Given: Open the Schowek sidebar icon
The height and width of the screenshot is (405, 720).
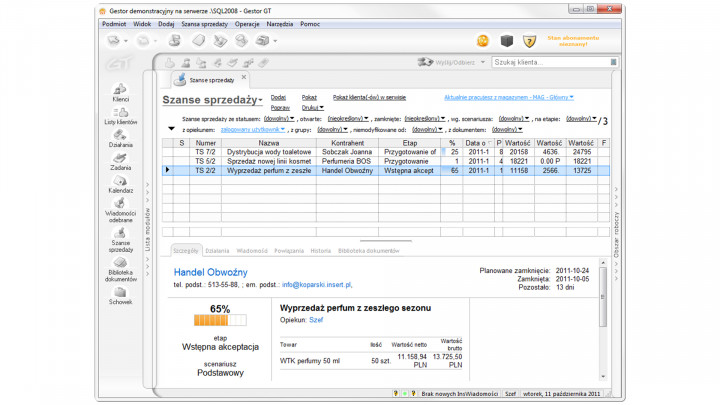Looking at the screenshot, I should coord(121,295).
